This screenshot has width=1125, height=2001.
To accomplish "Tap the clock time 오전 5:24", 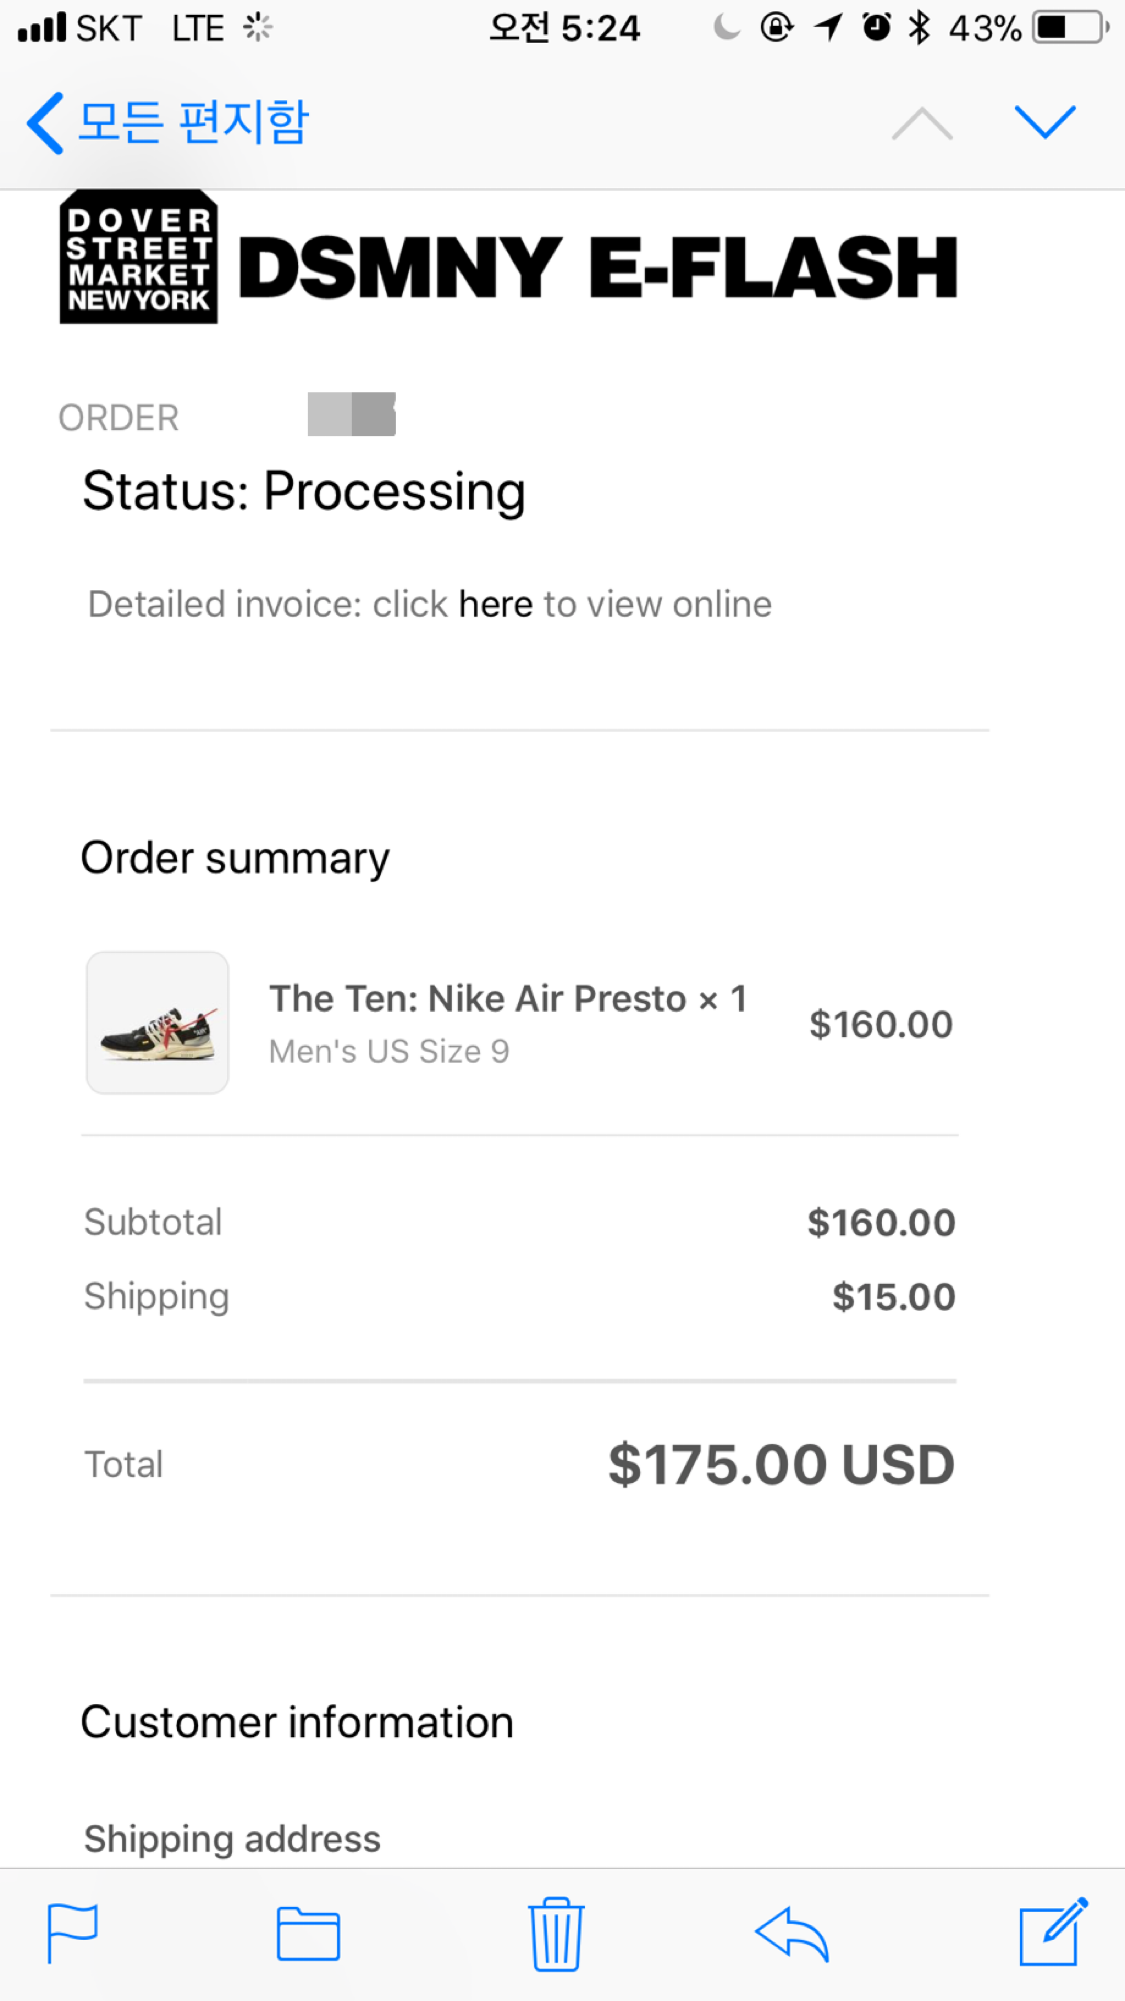I will coord(564,28).
